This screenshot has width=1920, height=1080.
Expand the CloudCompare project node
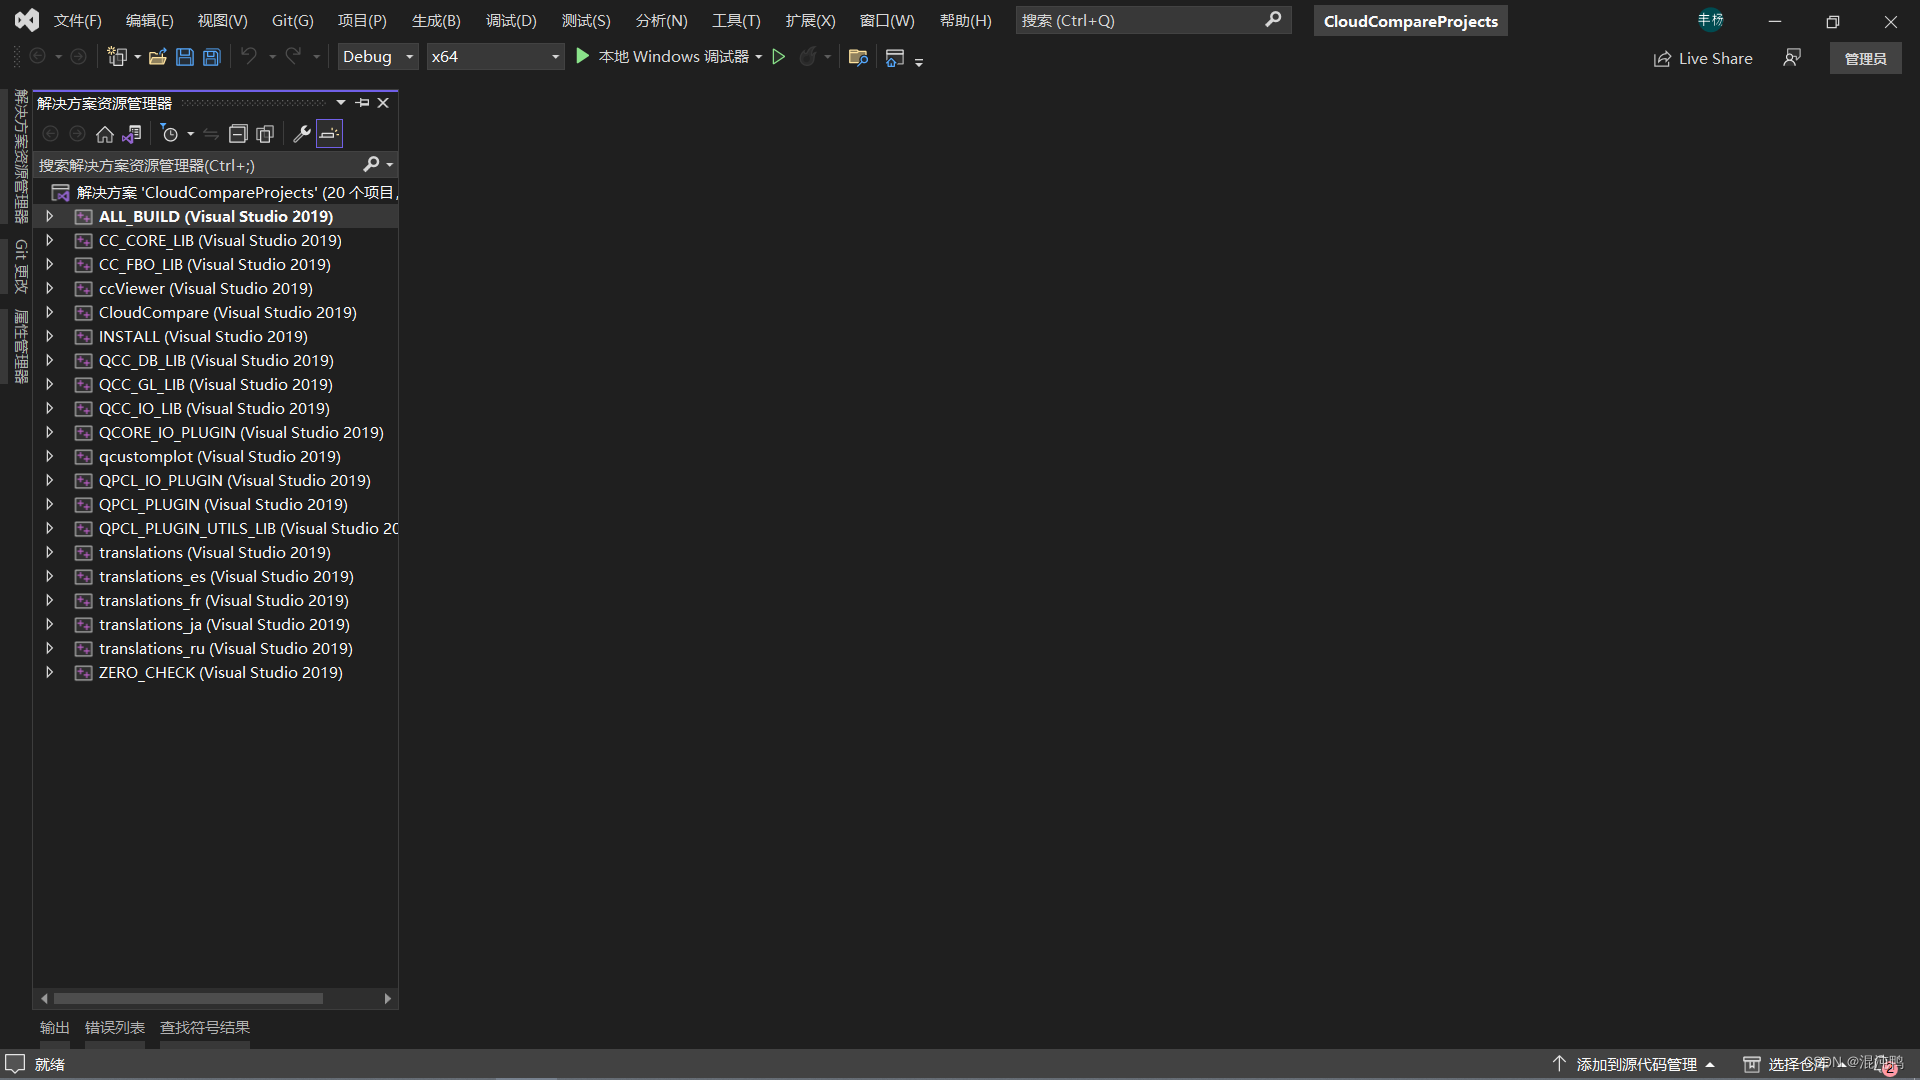49,312
